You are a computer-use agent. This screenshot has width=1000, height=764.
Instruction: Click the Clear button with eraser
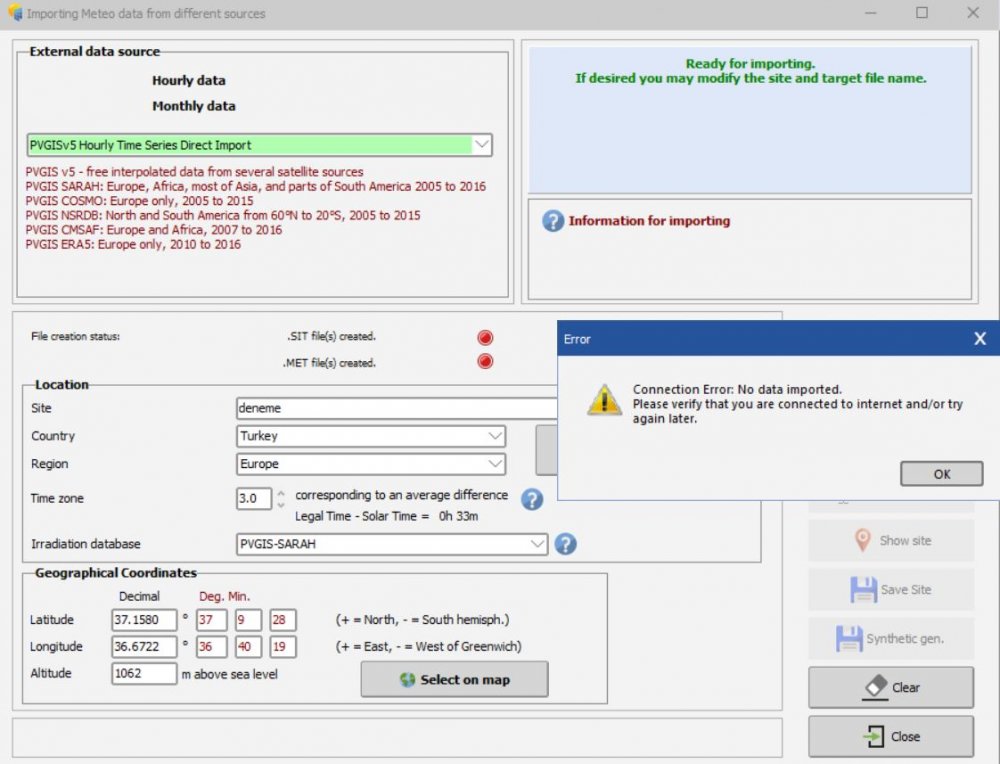890,688
